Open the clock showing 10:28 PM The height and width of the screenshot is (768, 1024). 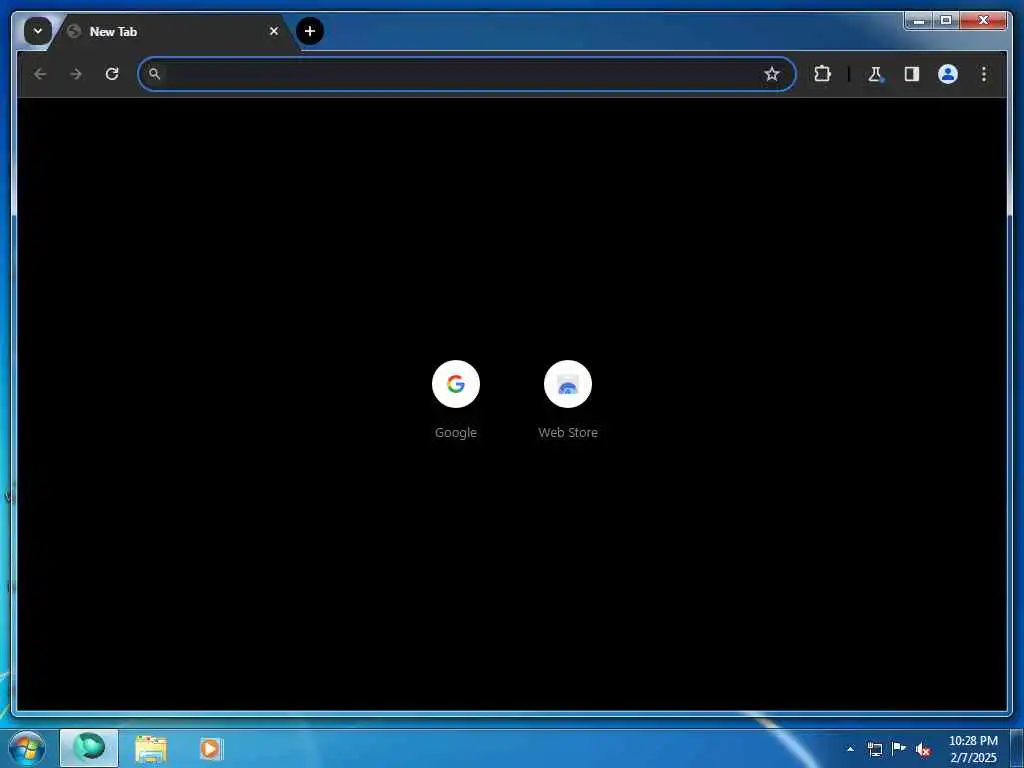pos(973,749)
